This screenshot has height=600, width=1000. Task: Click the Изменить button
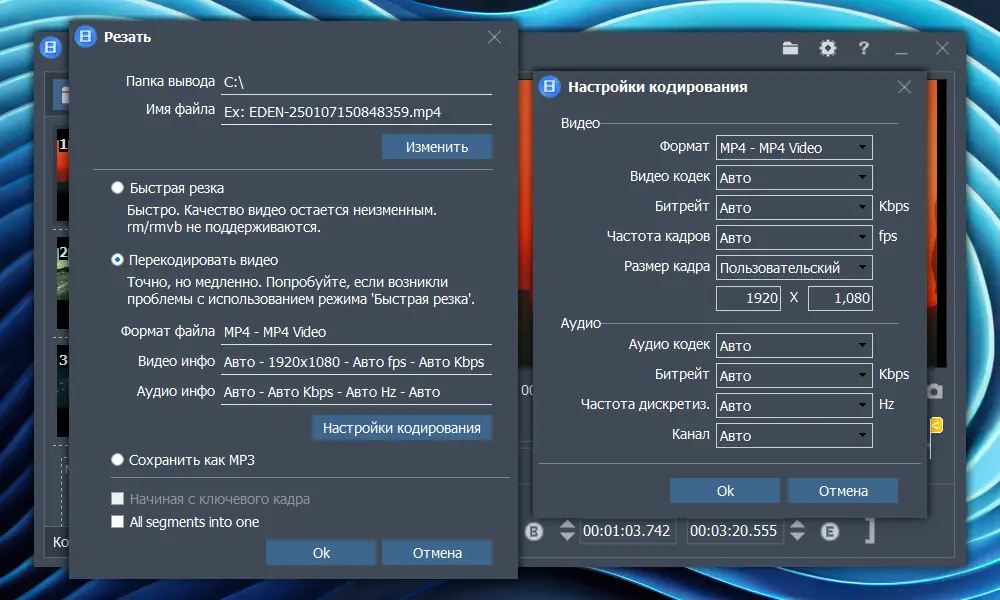point(437,147)
